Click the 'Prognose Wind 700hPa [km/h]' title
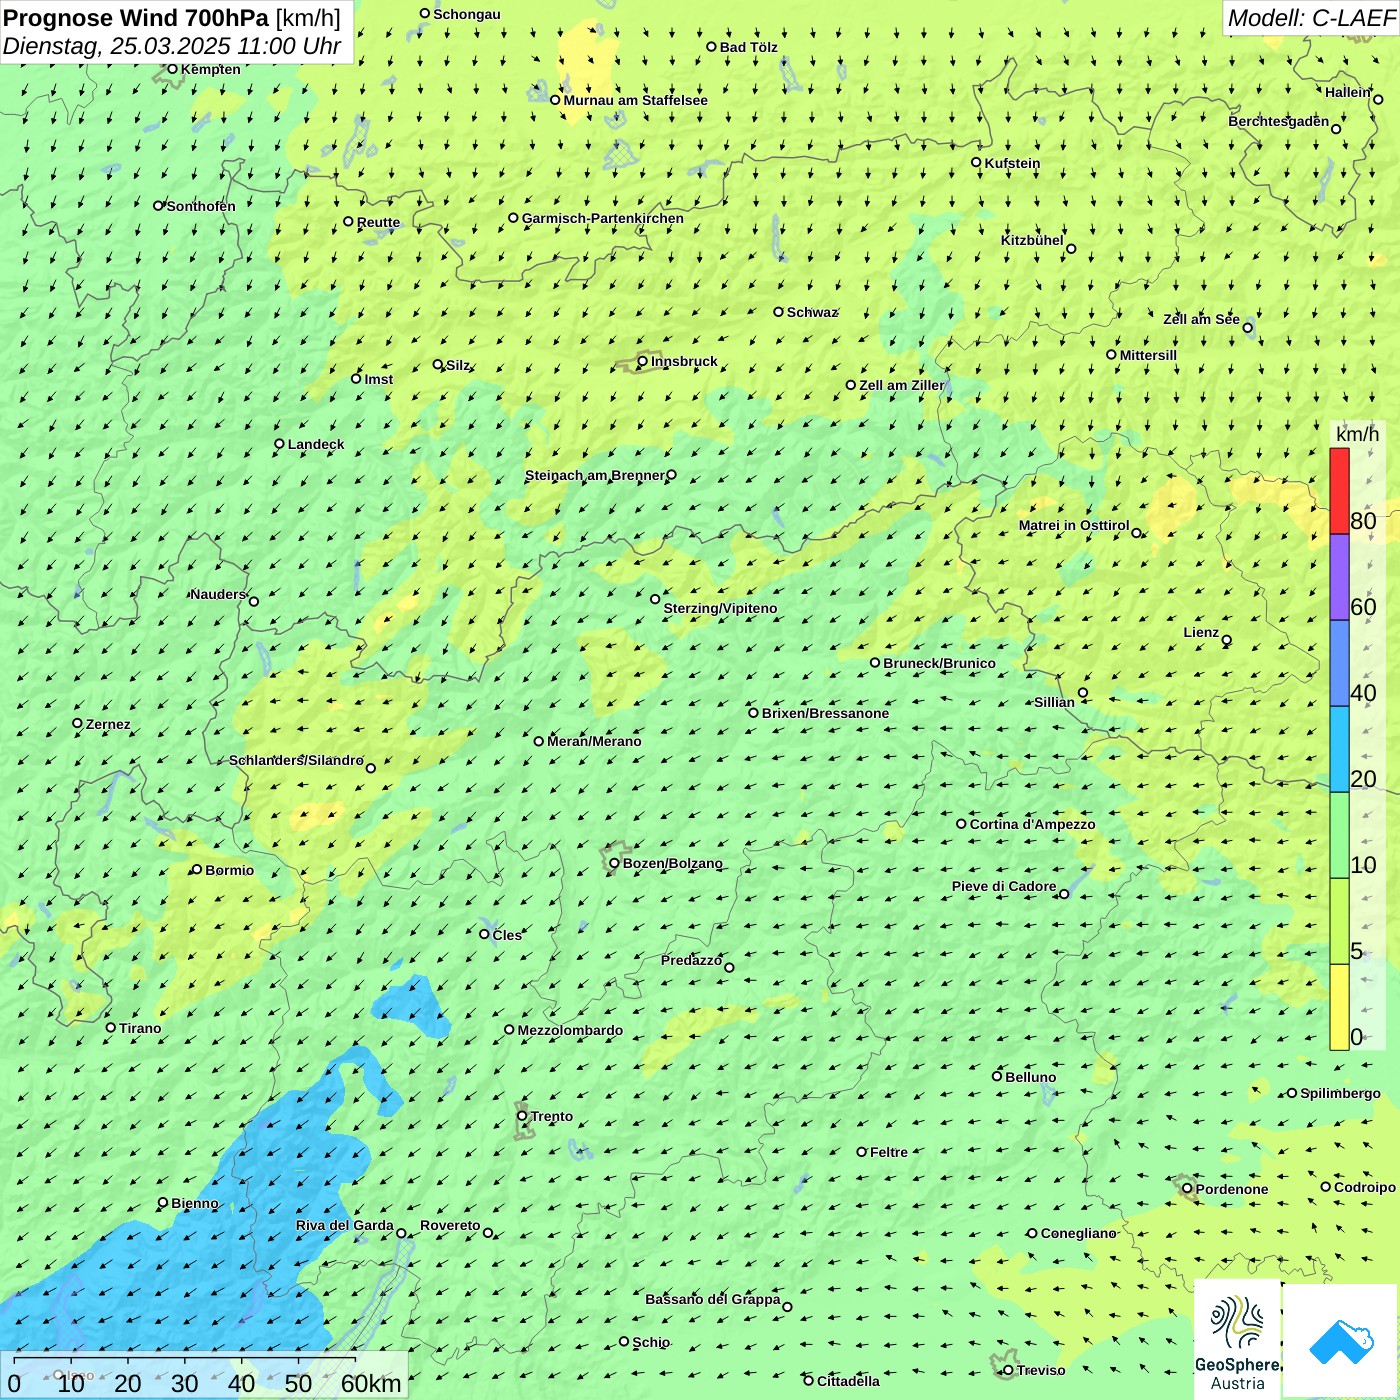 172,18
